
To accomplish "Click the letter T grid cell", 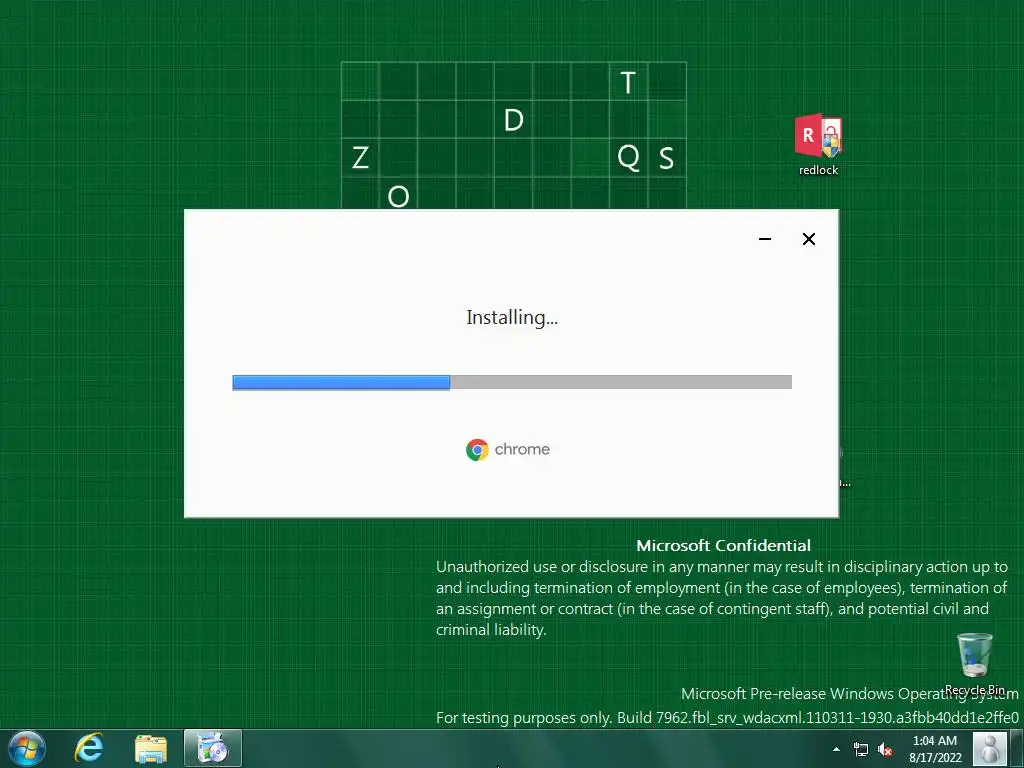I will click(628, 82).
